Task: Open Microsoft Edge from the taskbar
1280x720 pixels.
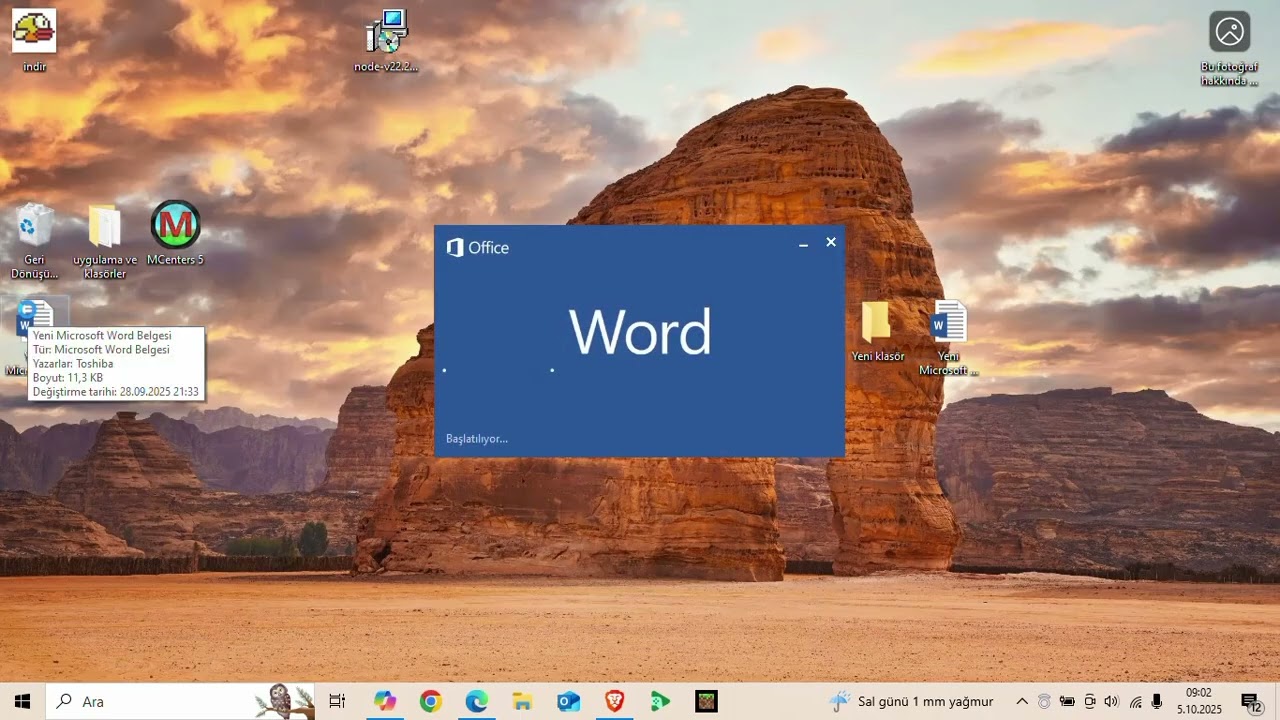Action: [477, 701]
